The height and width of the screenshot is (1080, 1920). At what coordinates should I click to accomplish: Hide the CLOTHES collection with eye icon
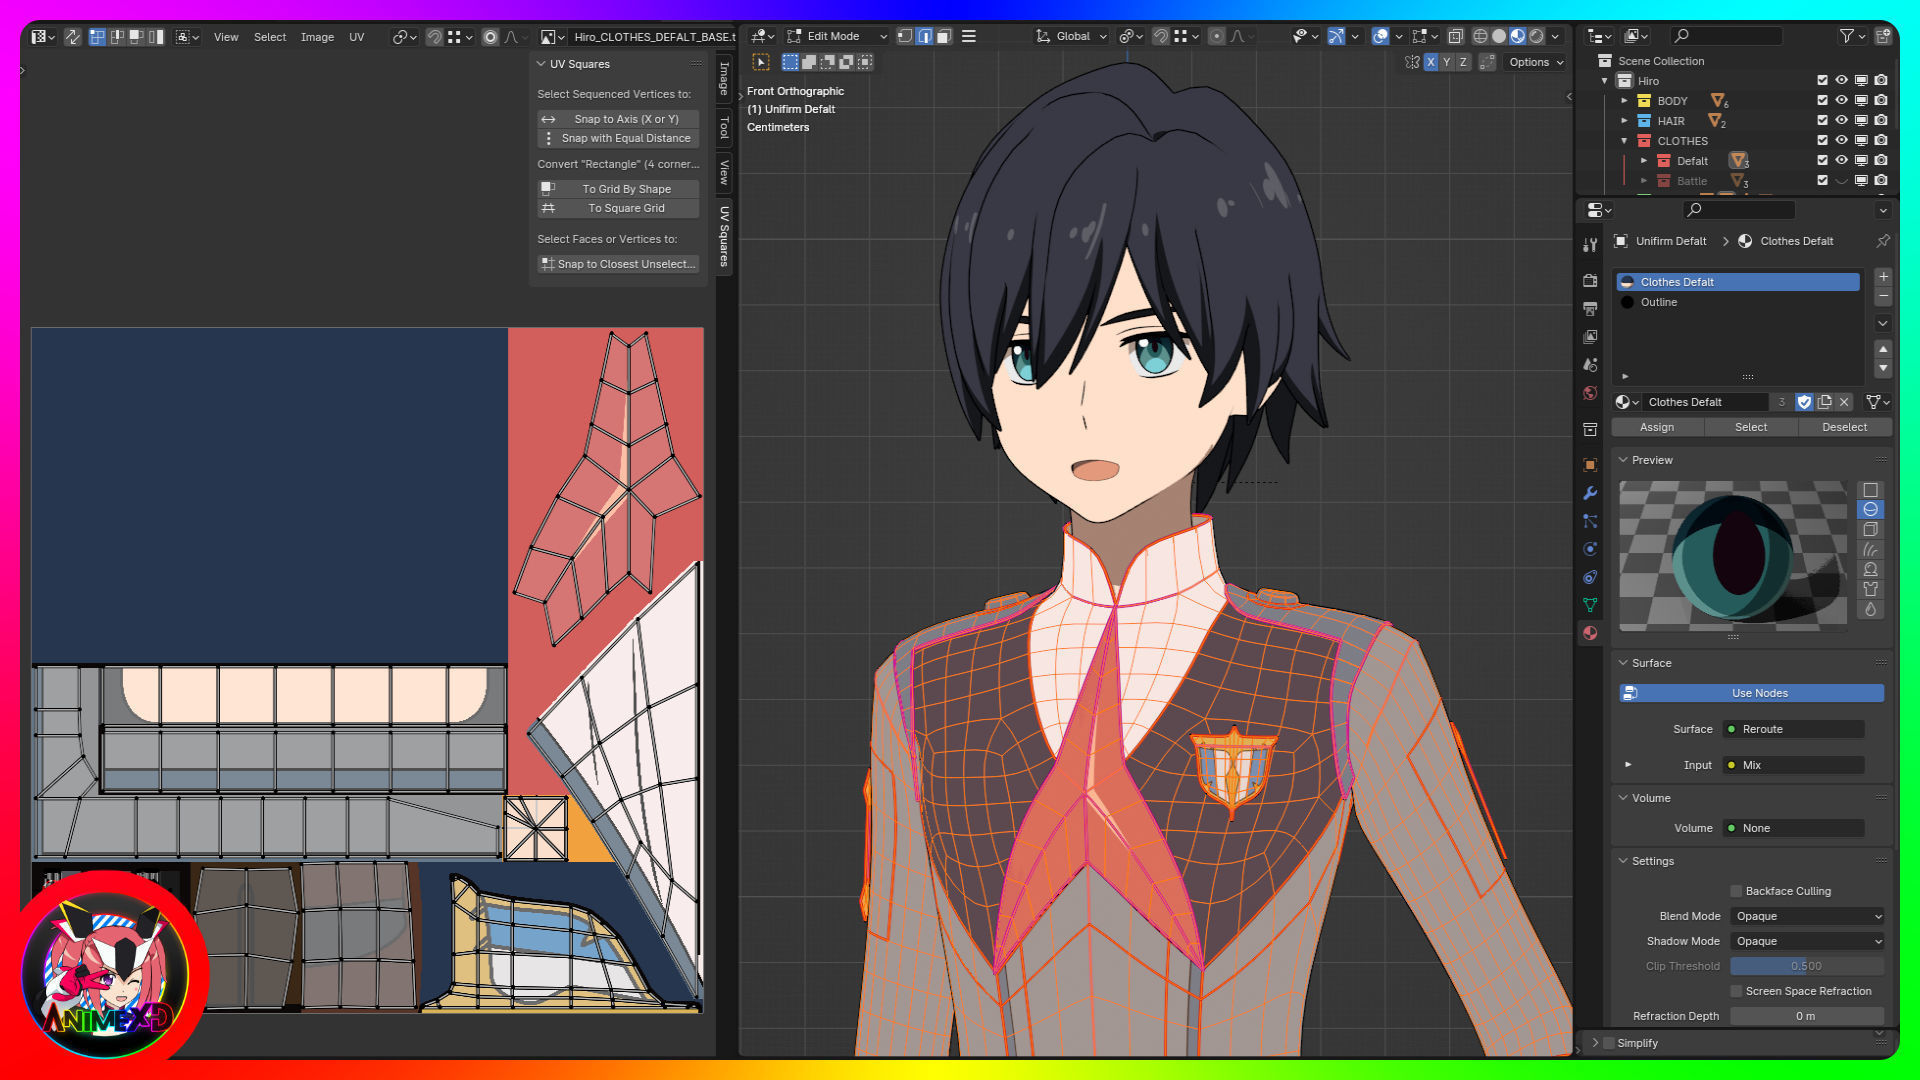click(1841, 141)
